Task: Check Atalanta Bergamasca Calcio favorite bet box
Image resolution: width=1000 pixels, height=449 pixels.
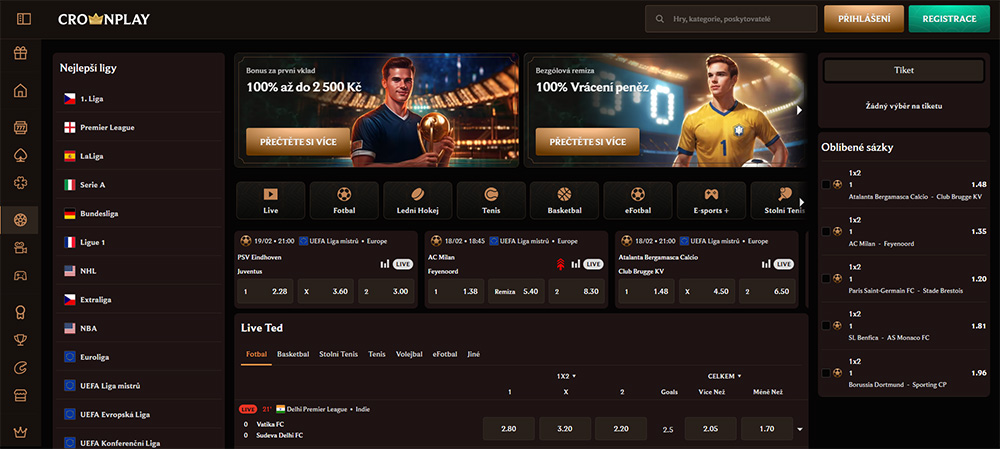Action: tap(826, 184)
